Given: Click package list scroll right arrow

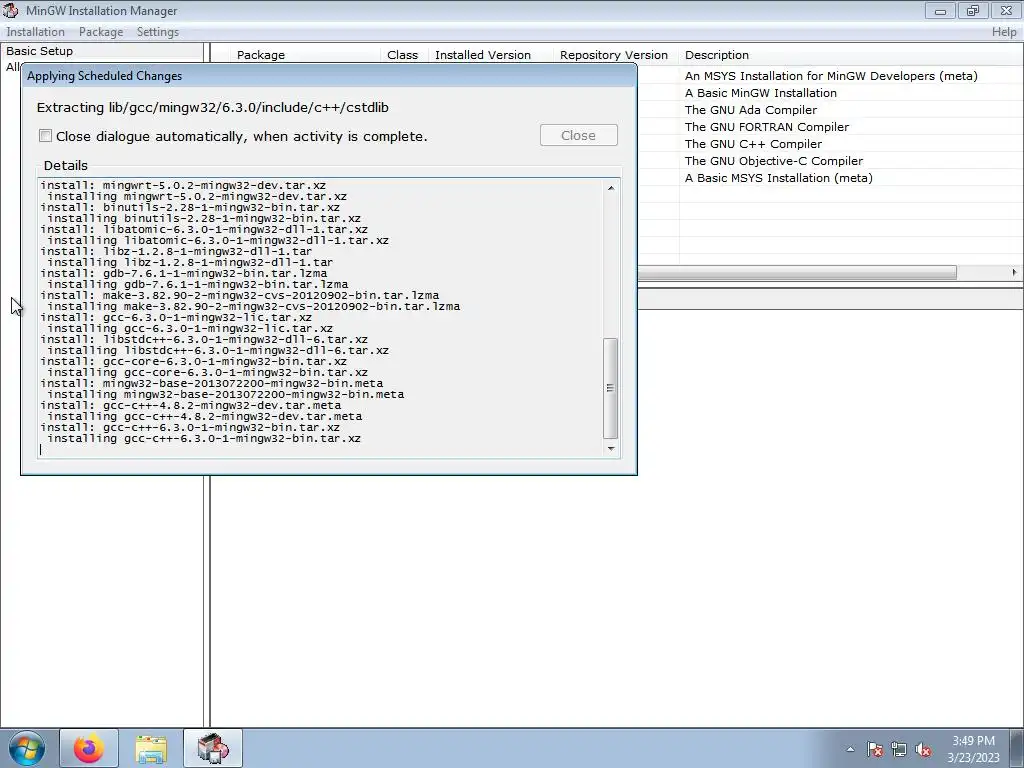Looking at the screenshot, I should pos(1014,272).
